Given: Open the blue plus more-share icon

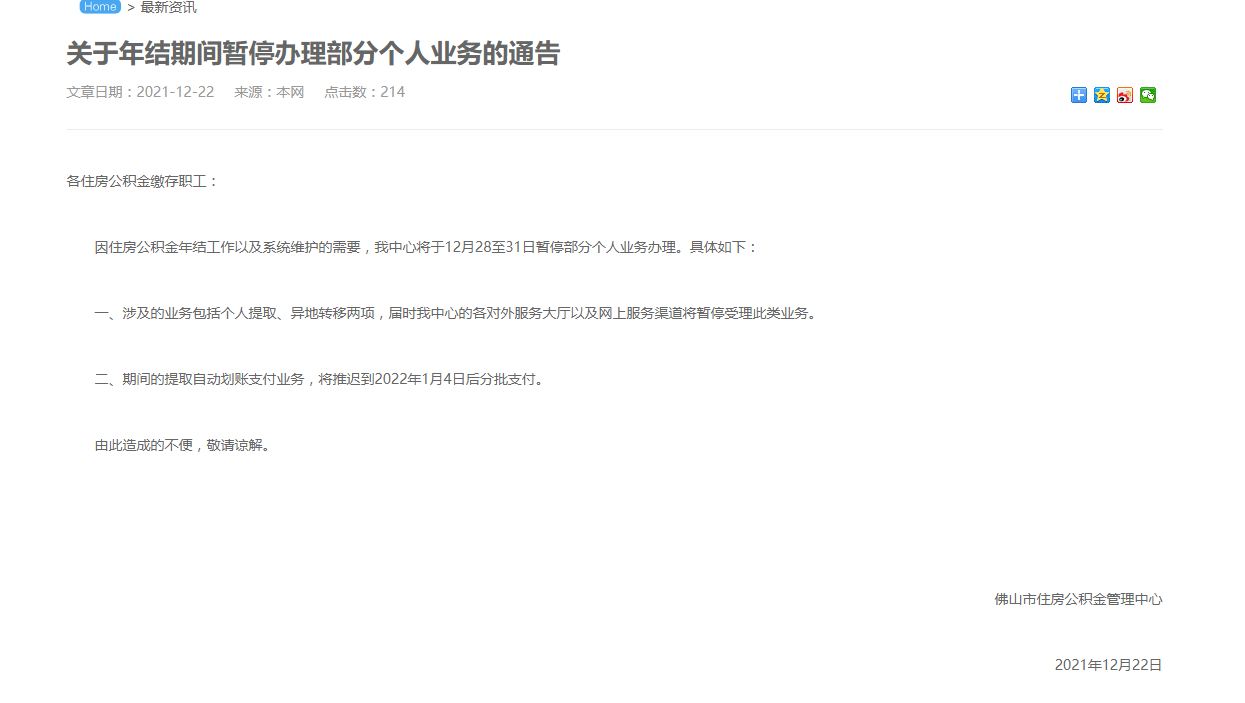Looking at the screenshot, I should click(1079, 95).
